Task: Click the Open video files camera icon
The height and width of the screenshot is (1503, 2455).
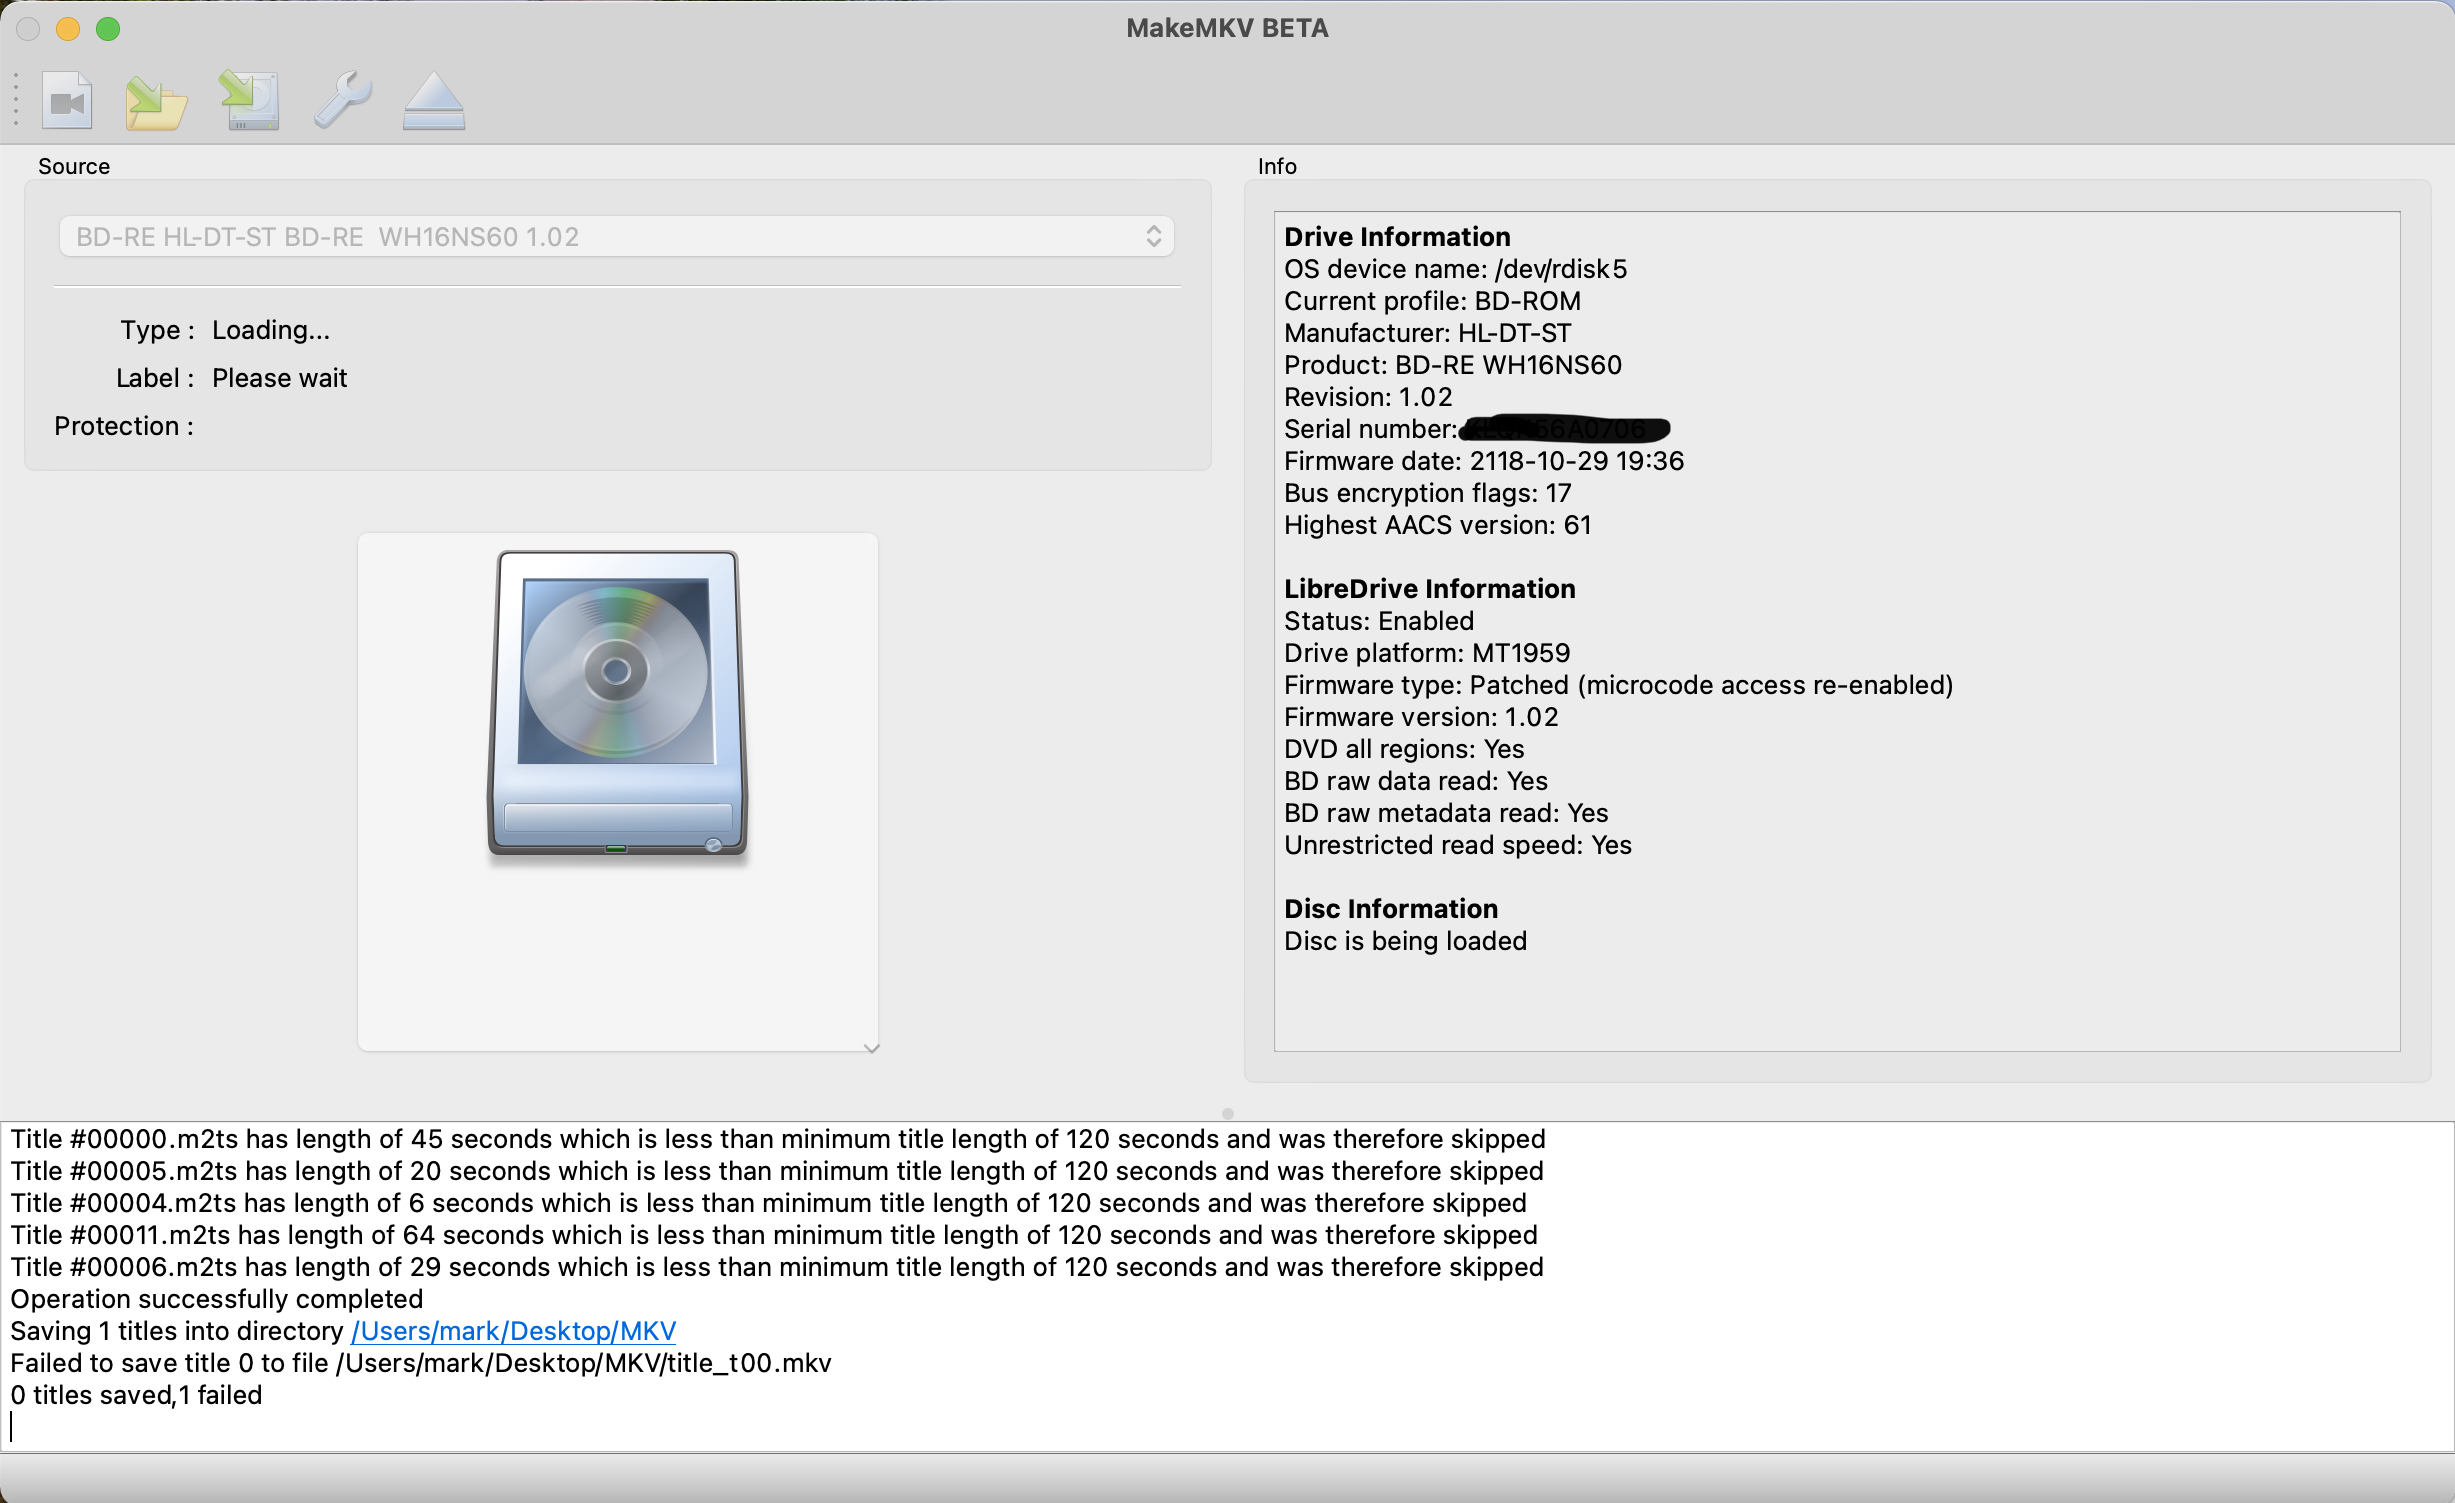Action: 67,101
